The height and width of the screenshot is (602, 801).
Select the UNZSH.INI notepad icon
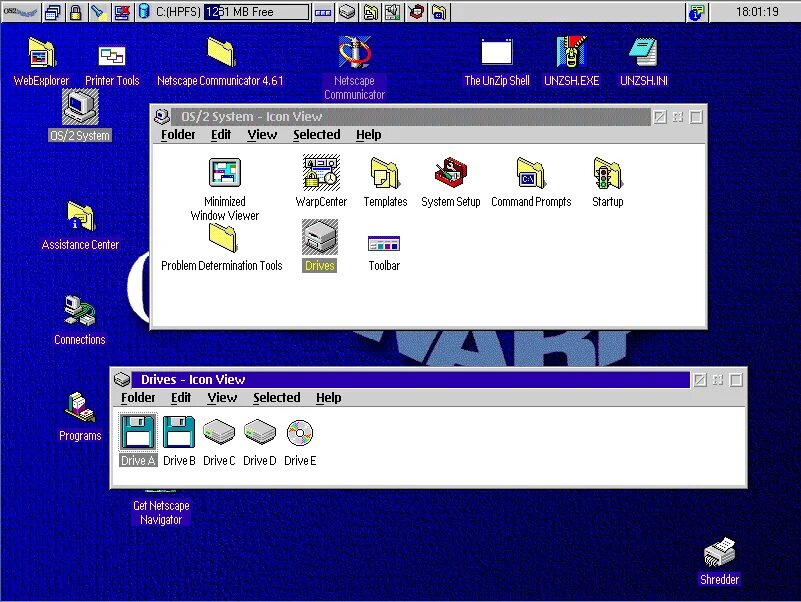click(x=644, y=61)
